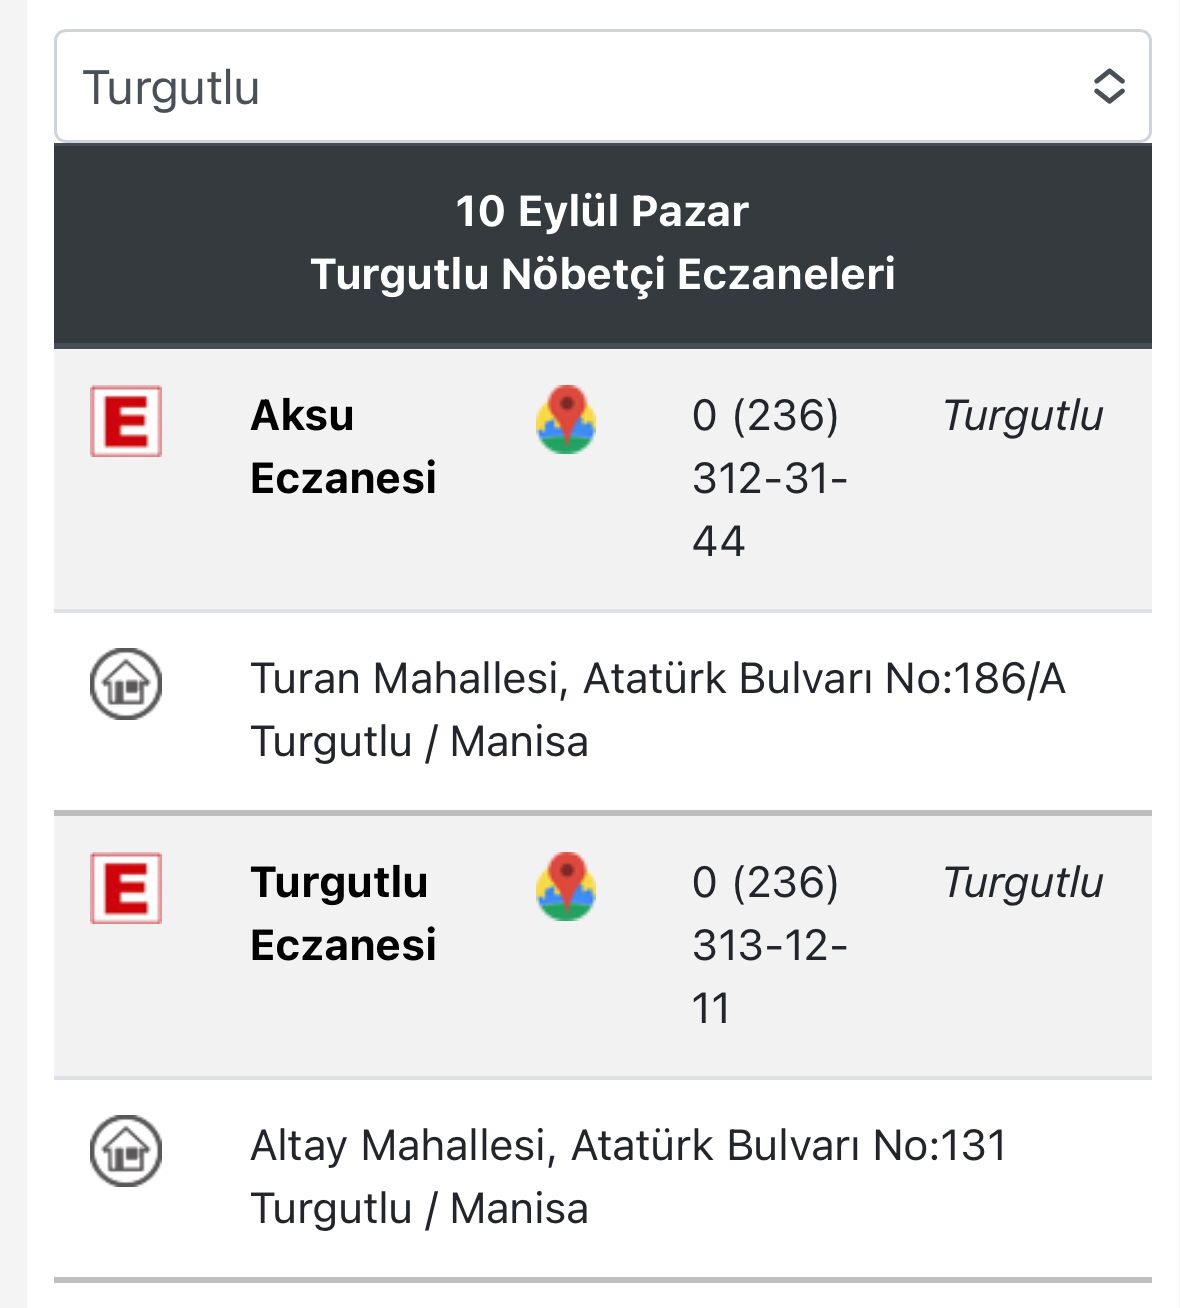
Task: Click the home address icon beside Turan Mahallesi
Action: tap(126, 684)
